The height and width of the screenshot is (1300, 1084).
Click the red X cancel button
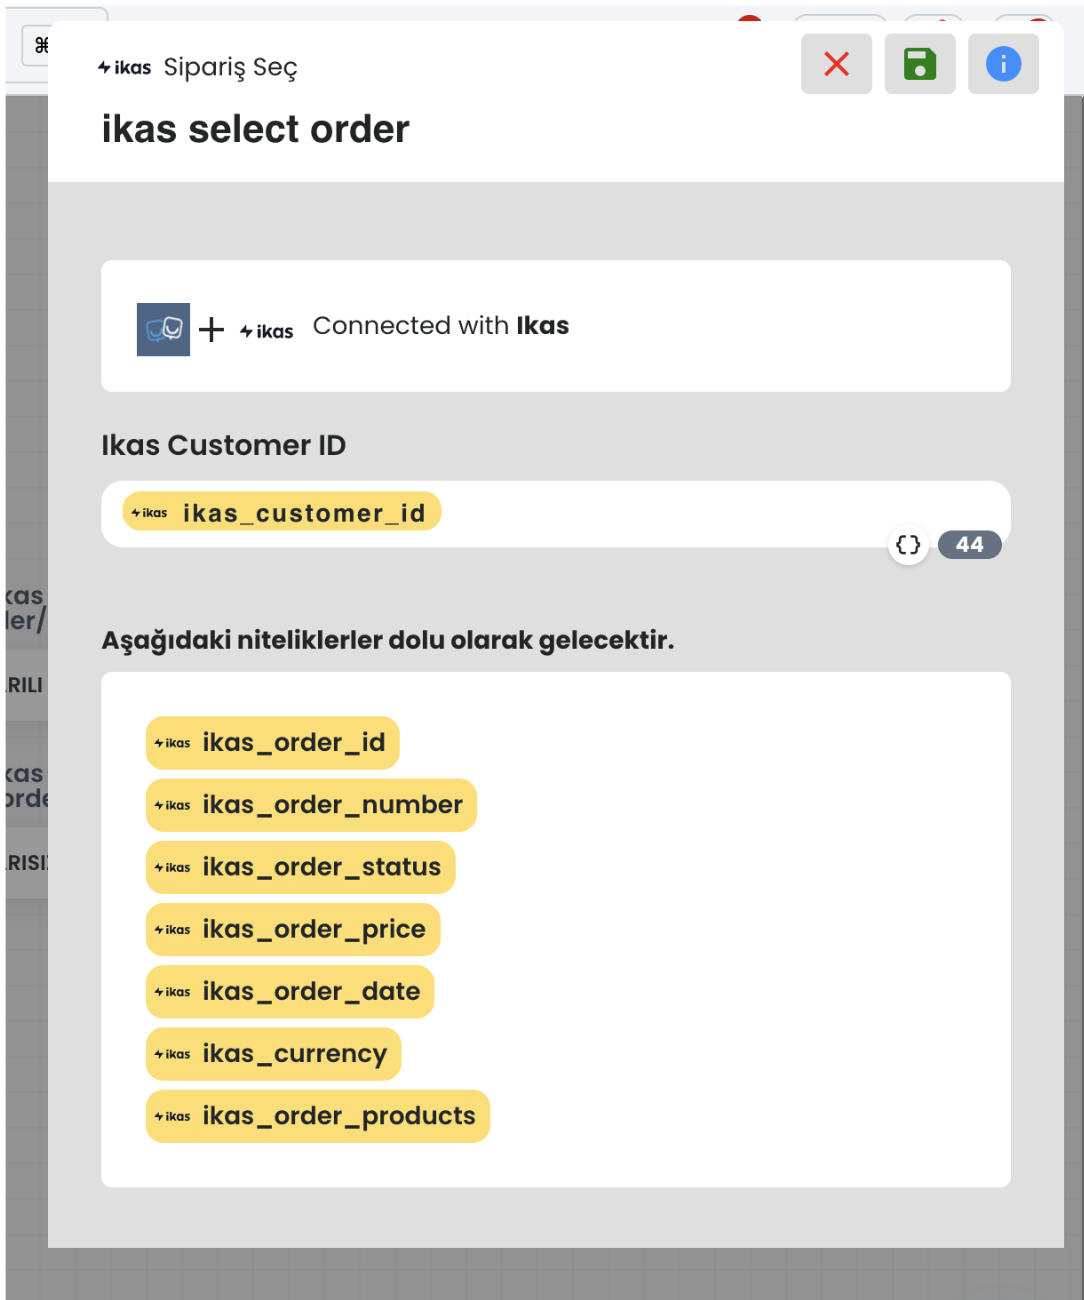pos(836,64)
